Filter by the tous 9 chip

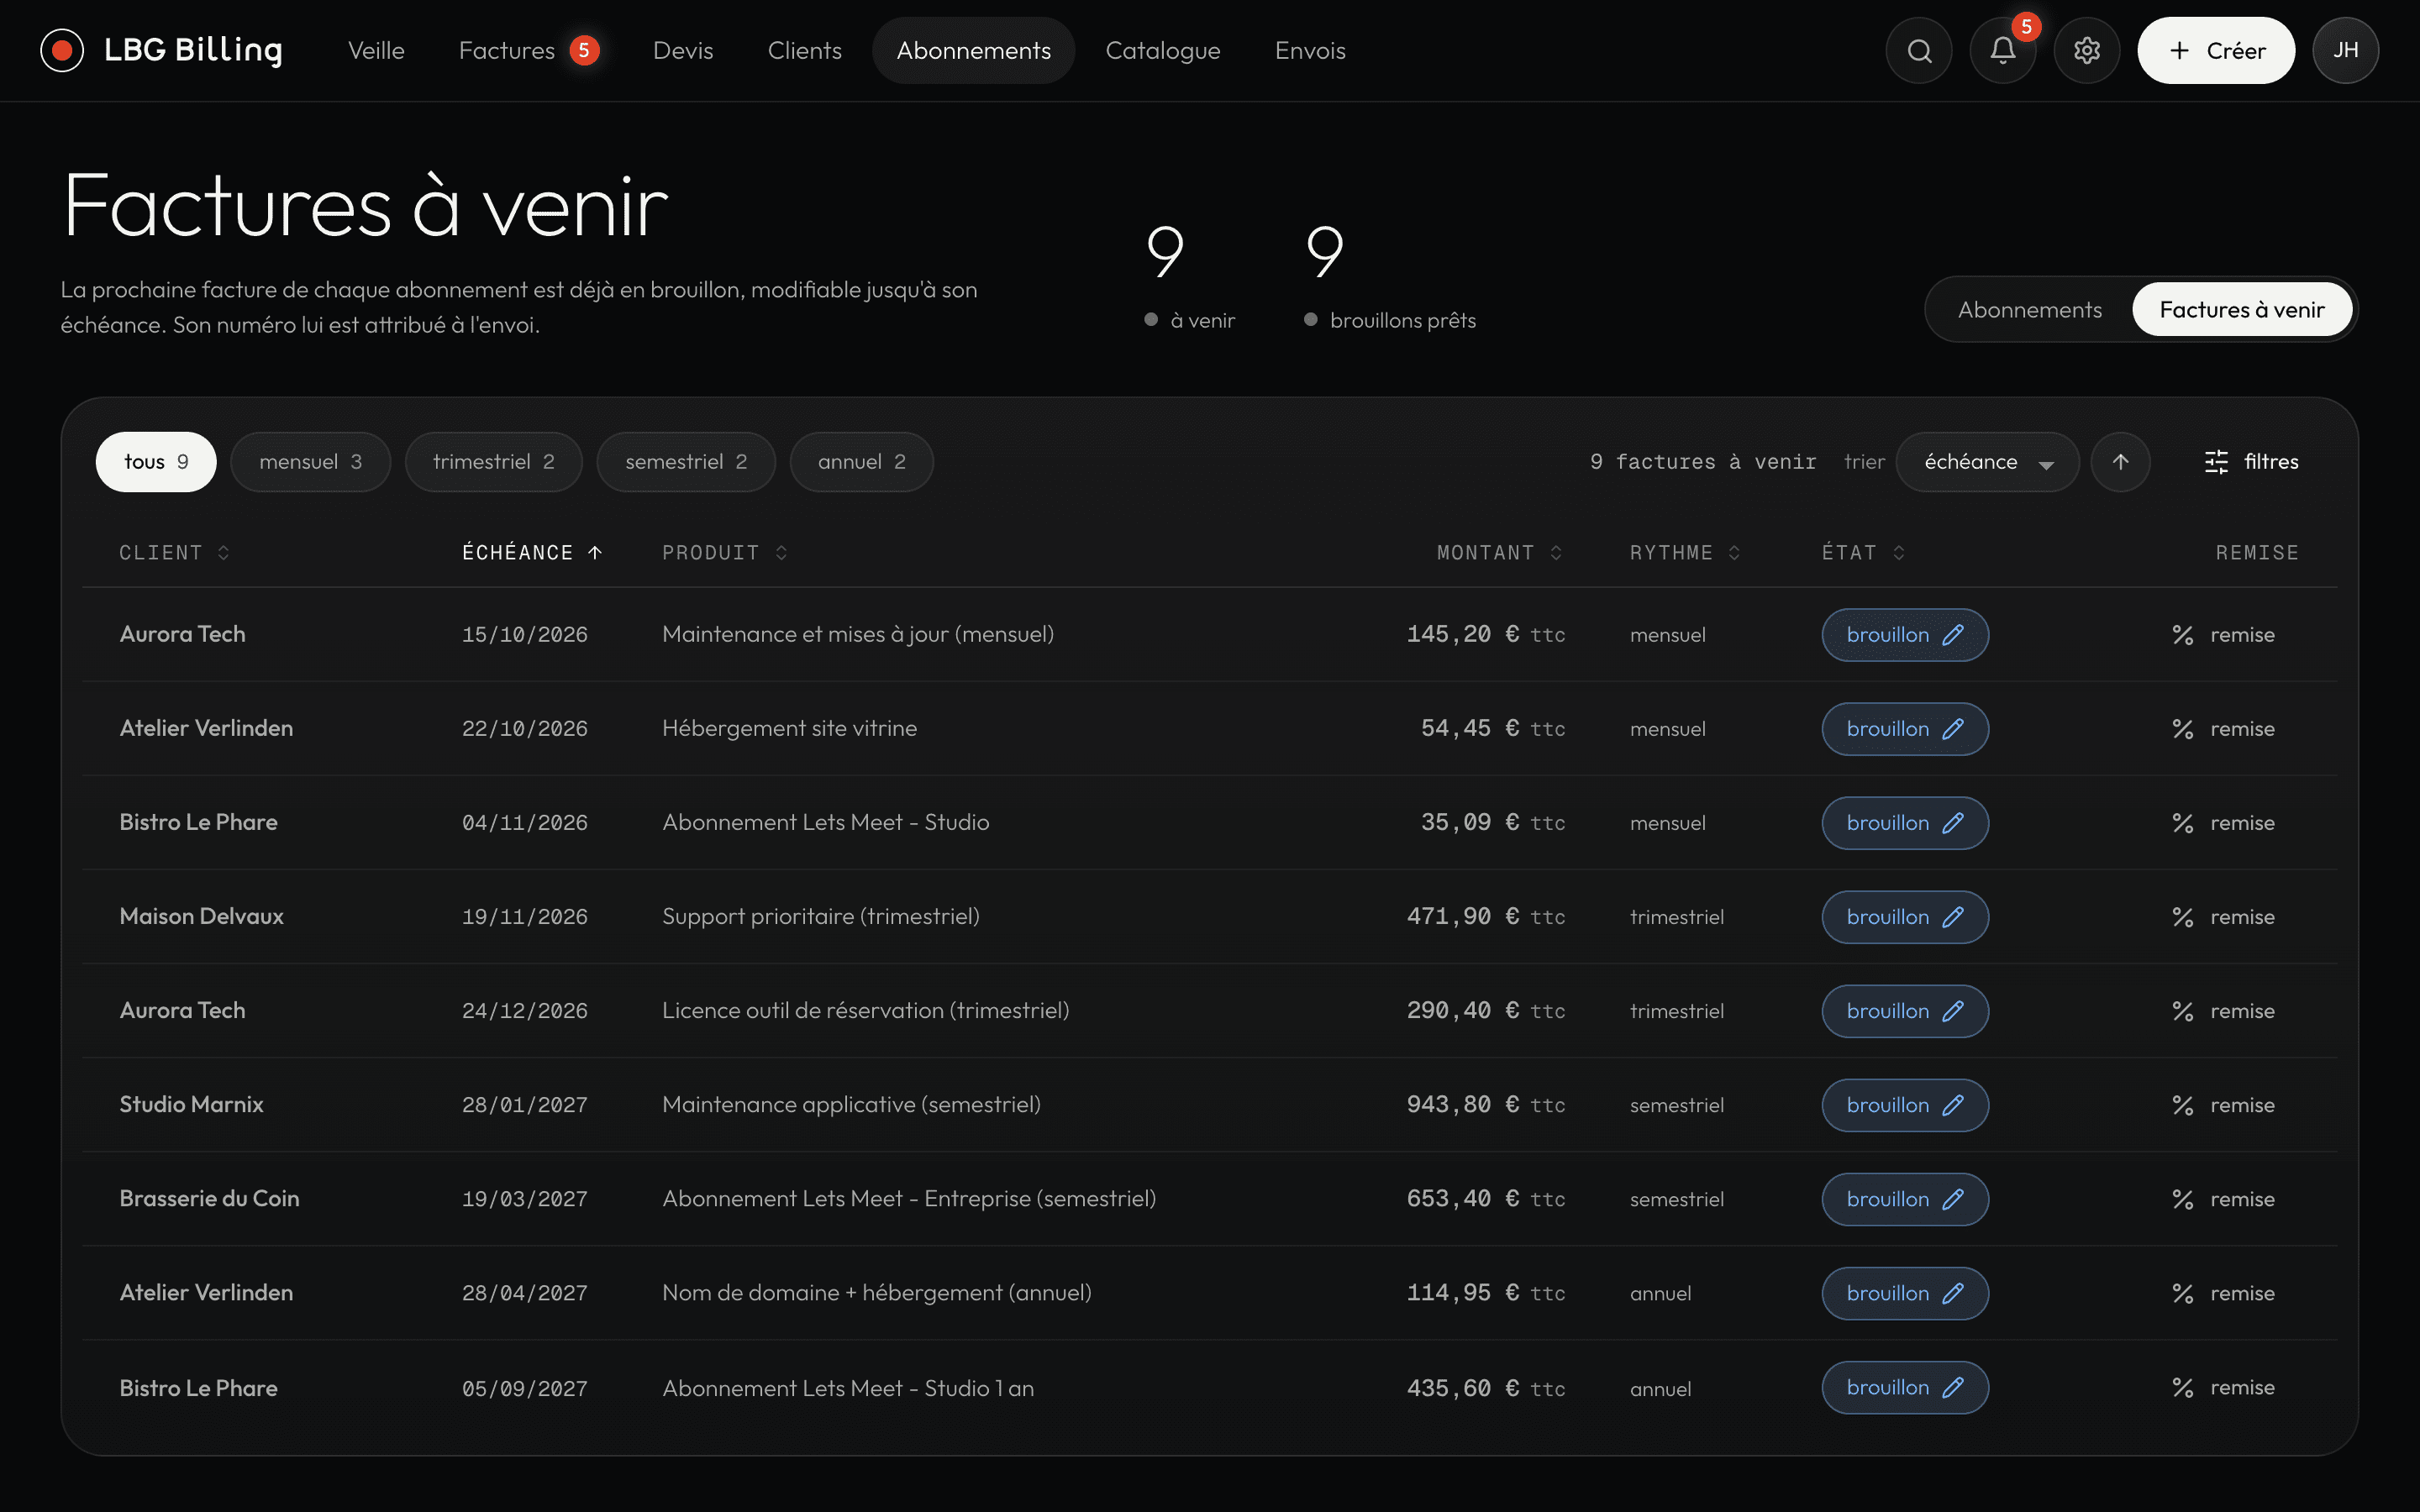click(156, 462)
